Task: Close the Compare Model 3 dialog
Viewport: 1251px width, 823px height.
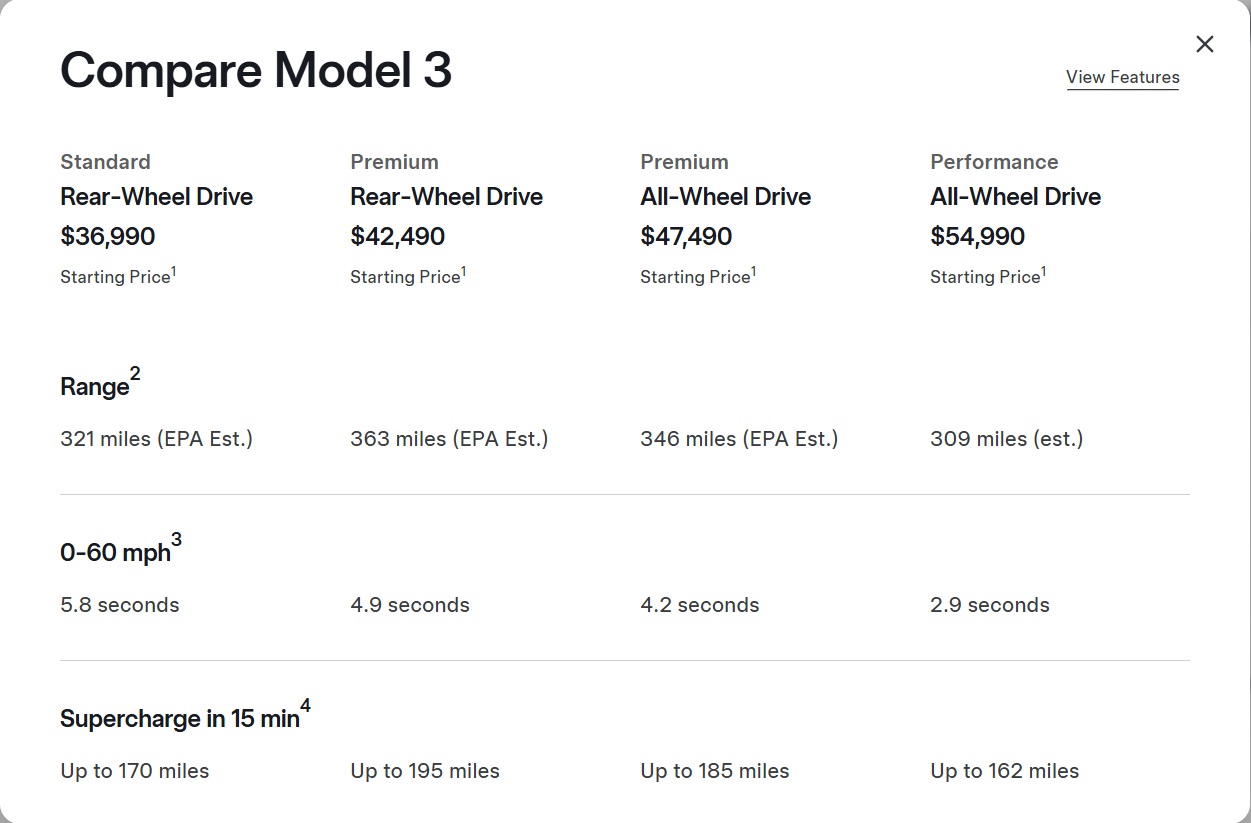Action: 1205,44
